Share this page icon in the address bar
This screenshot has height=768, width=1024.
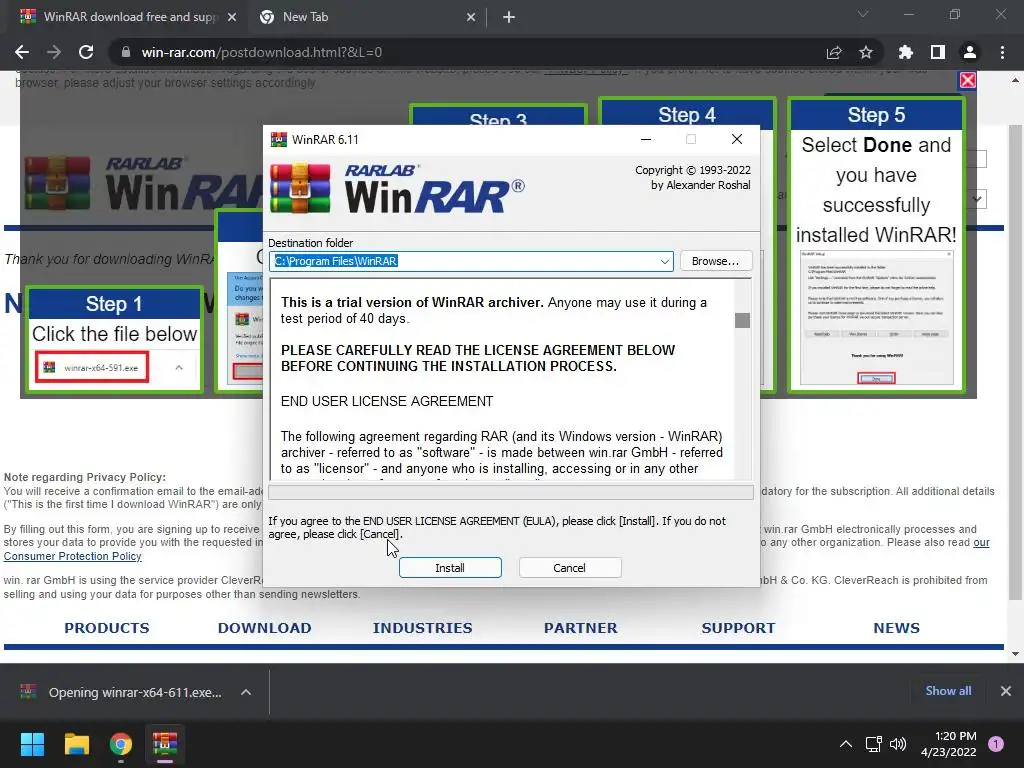[x=834, y=52]
